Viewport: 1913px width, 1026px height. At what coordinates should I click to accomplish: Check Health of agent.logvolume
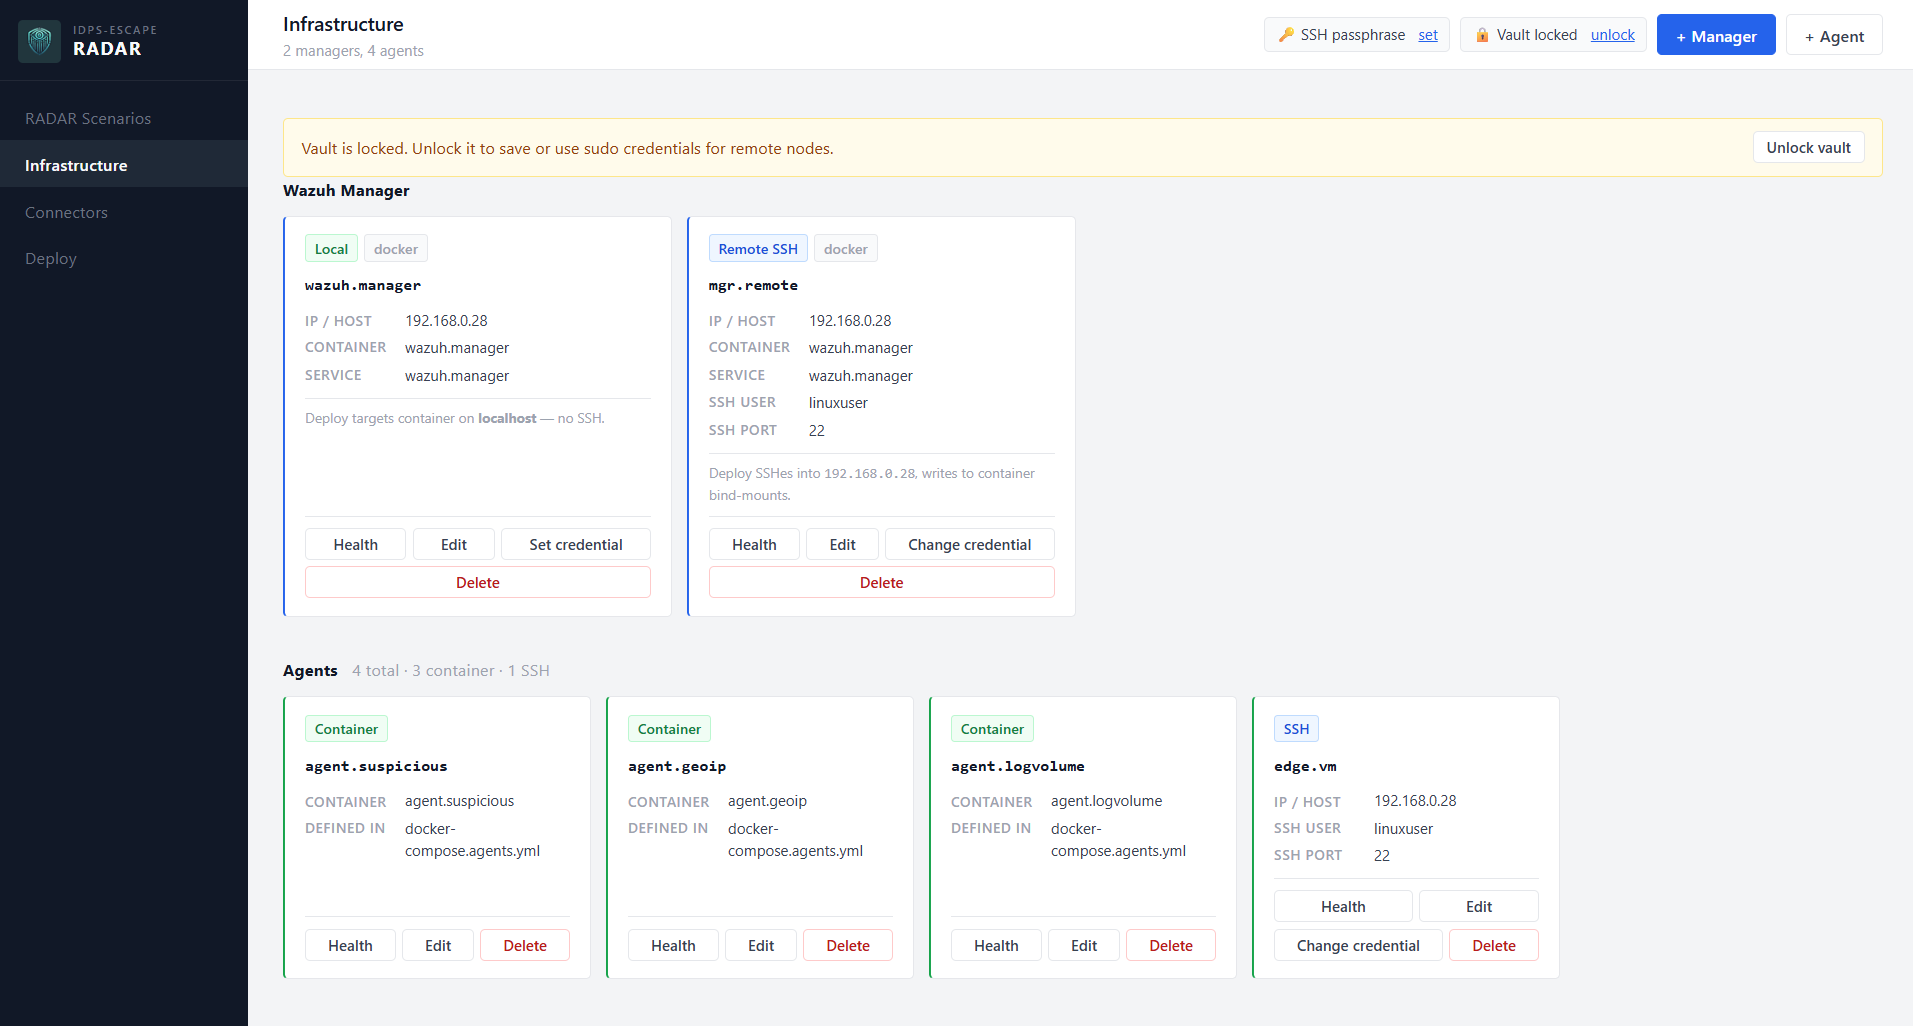coord(996,945)
